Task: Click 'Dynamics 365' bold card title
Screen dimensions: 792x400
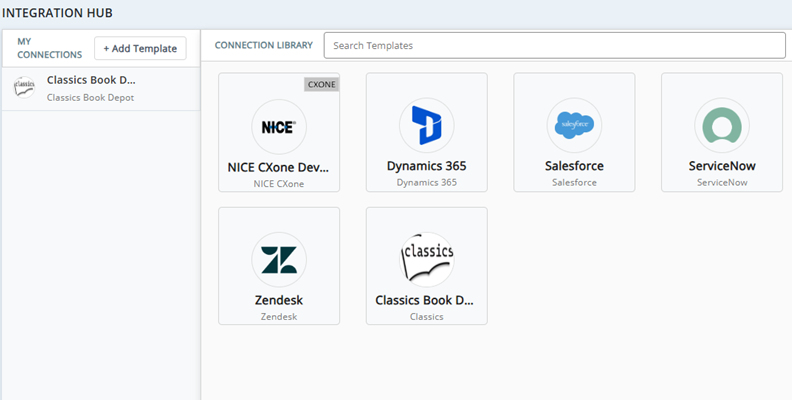Action: coord(426,166)
